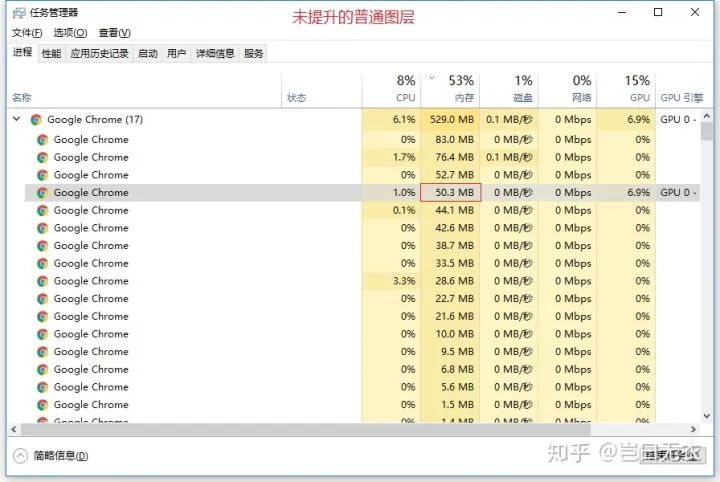This screenshot has width=720, height=482.
Task: Click Chrome icon in the 83.0 MB row
Action: click(43, 140)
